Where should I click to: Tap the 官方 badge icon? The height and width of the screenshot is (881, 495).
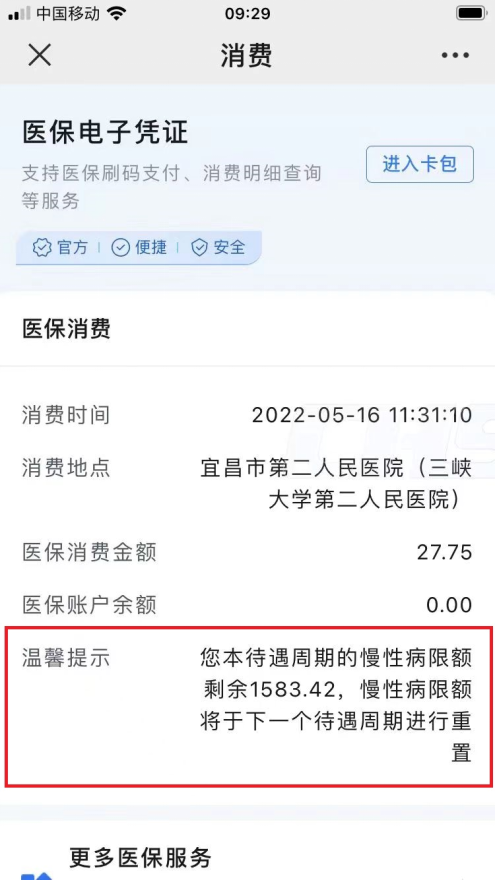click(x=42, y=247)
